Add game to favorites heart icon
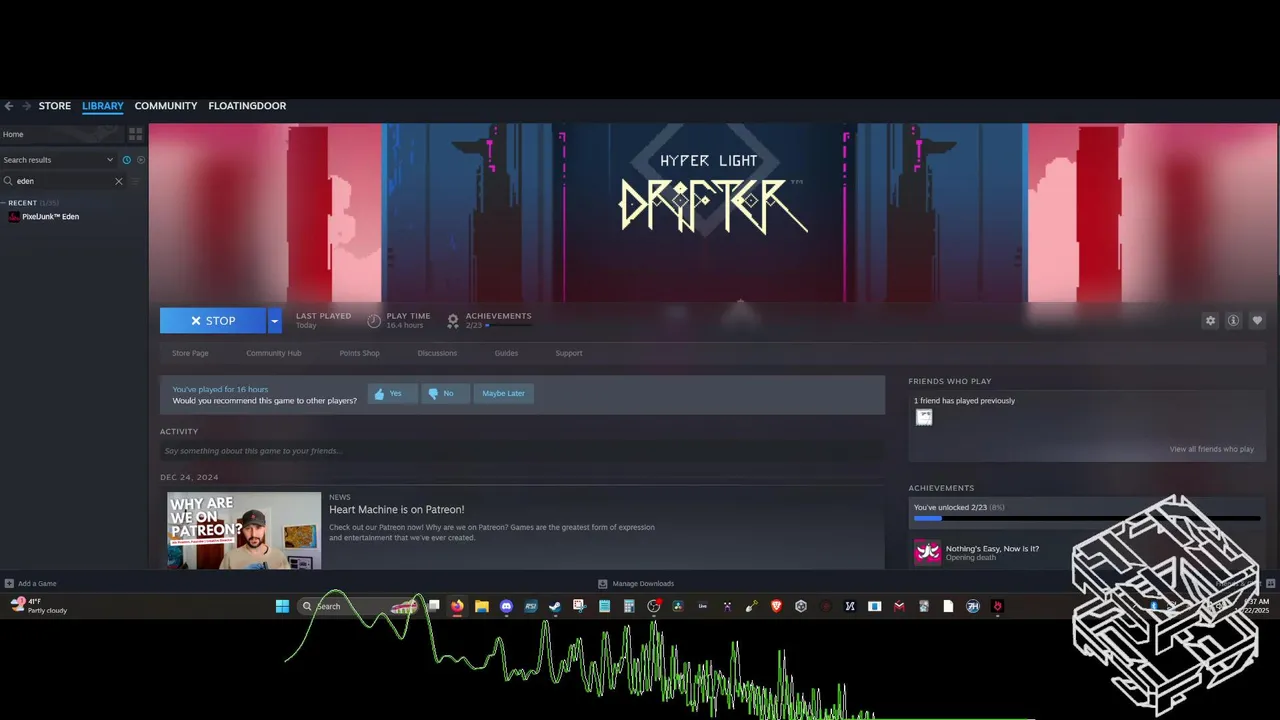 [x=1257, y=321]
